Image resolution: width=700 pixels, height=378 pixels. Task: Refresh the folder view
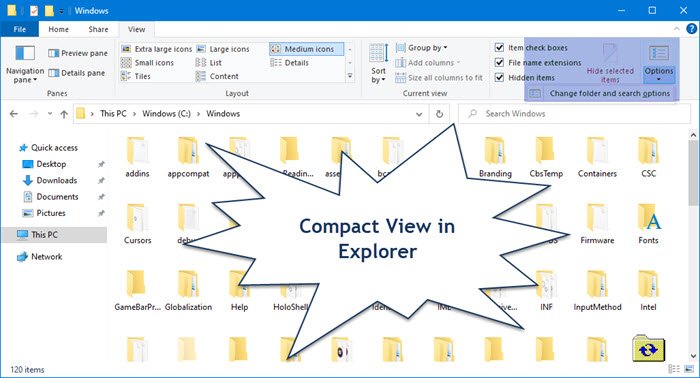pyautogui.click(x=439, y=114)
